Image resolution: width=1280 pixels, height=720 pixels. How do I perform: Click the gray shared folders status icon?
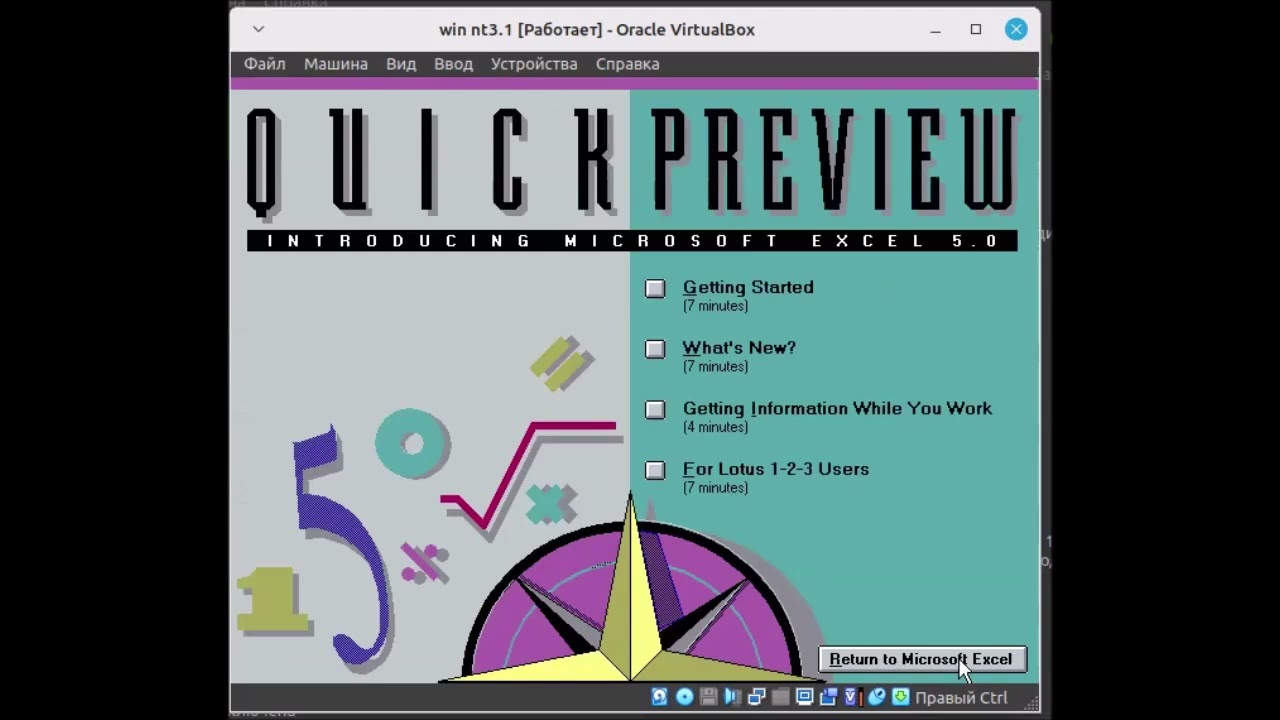[780, 697]
